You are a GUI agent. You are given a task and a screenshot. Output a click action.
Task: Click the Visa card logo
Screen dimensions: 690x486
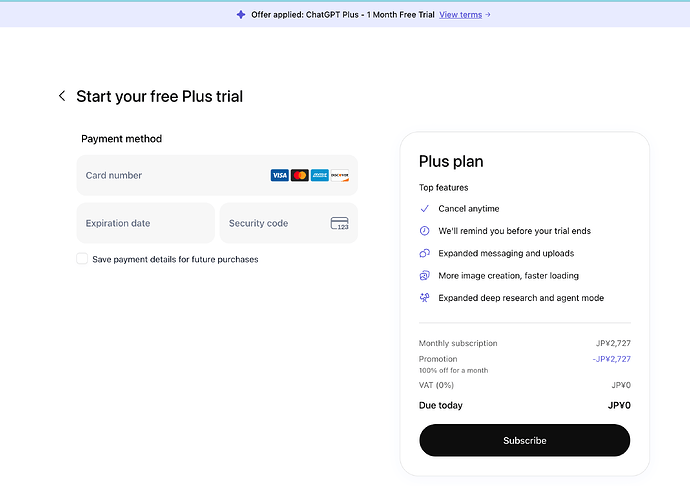click(x=279, y=175)
